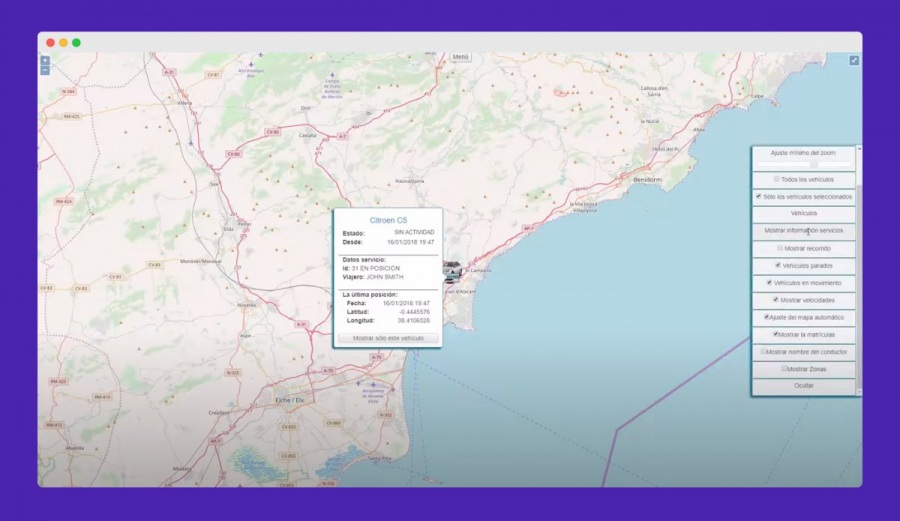Enable 'Mostrar nombre del conductor' checkbox
Viewport: 900px width, 521px height.
763,351
